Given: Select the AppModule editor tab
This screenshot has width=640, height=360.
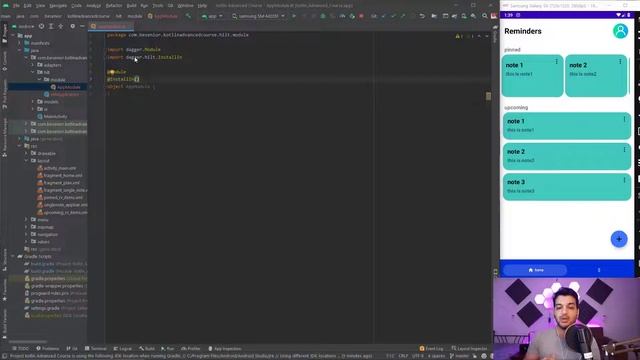Looking at the screenshot, I should (110, 26).
